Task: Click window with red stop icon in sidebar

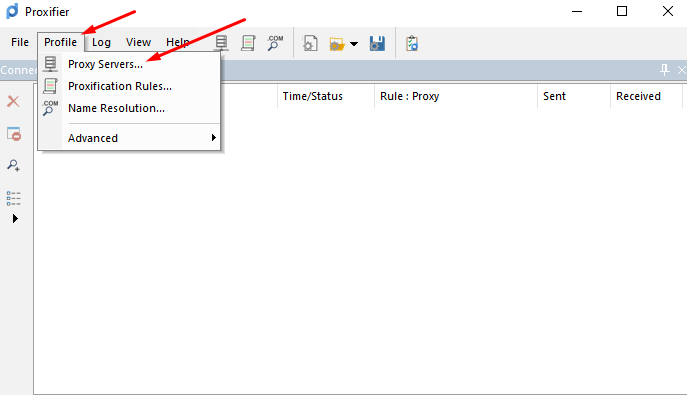Action: 14,134
